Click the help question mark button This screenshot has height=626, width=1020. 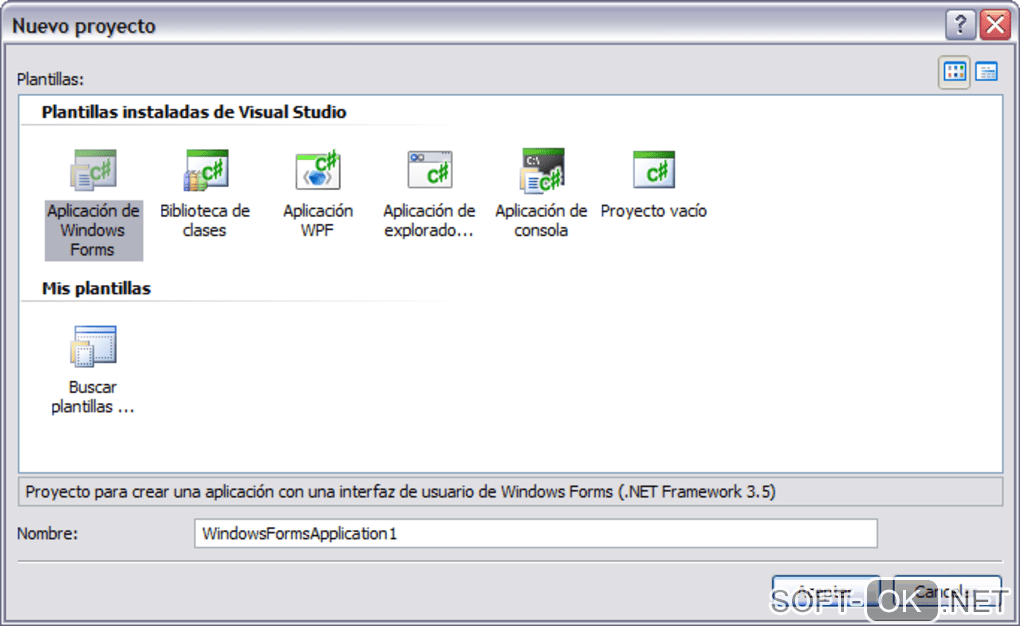click(960, 25)
